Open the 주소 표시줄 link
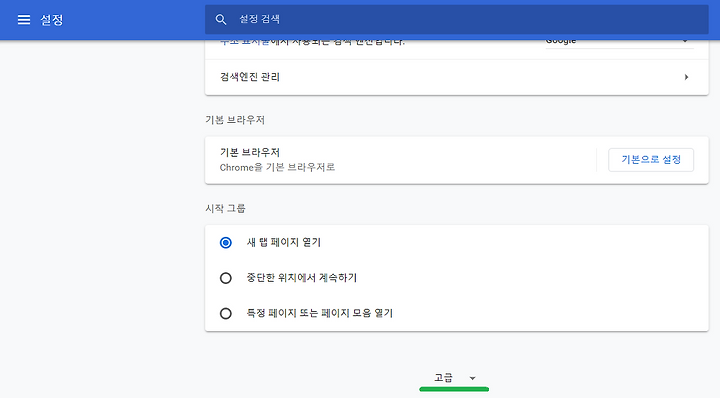 245,42
